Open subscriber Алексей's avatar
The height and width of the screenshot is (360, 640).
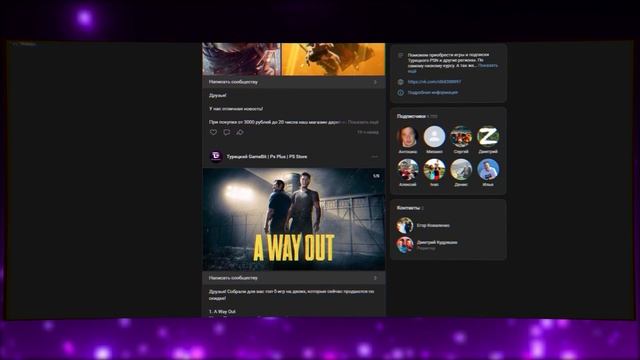pos(408,169)
